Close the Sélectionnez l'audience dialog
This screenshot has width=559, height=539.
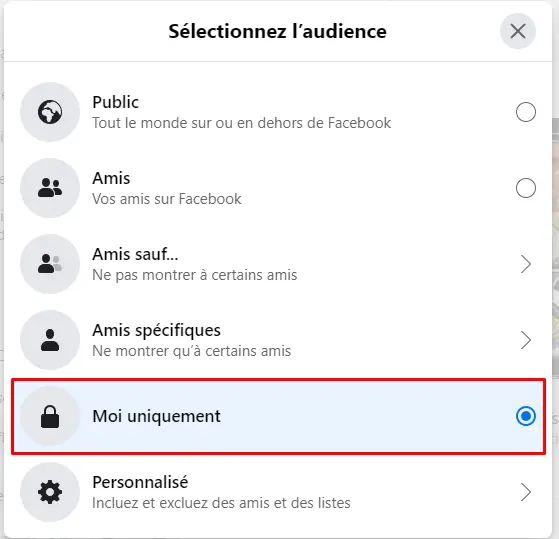[x=518, y=31]
